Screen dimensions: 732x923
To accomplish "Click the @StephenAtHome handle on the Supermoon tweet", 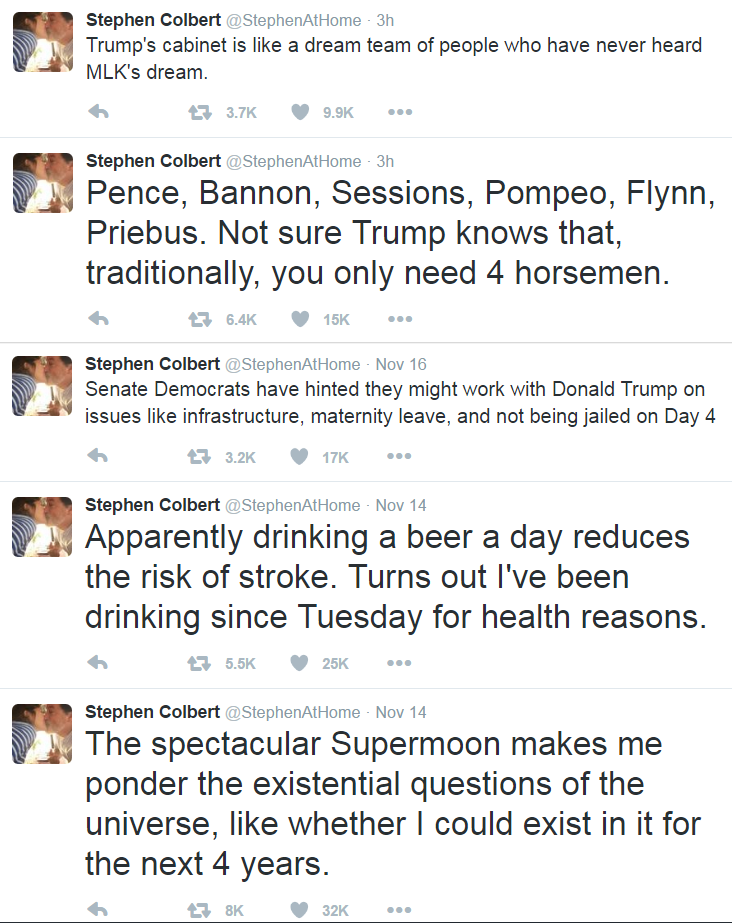I will [293, 712].
